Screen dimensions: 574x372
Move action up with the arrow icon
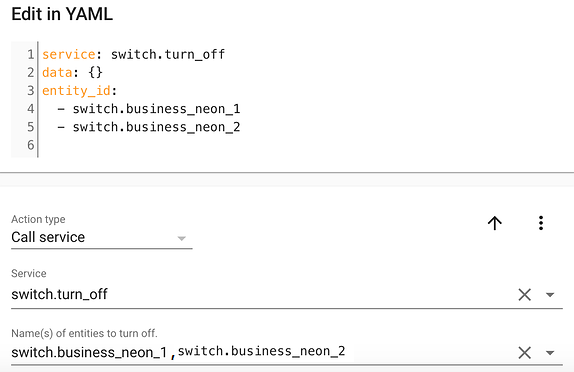495,223
